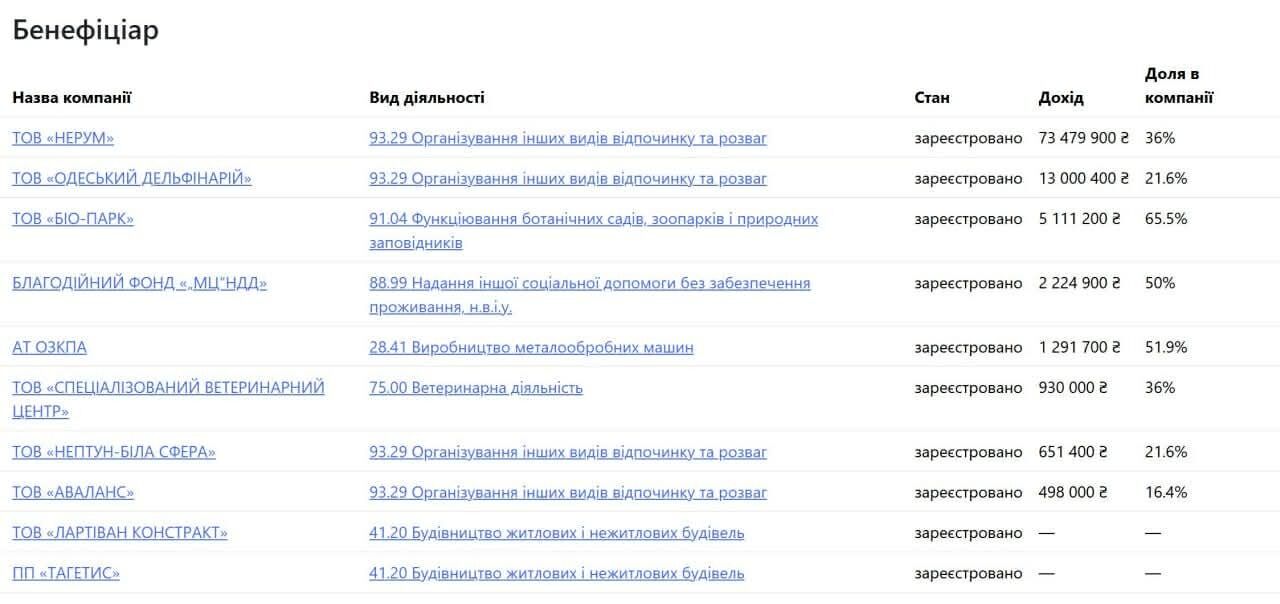Open the 41.20 activity link in ТАГЕТИС row
The height and width of the screenshot is (604, 1280).
click(556, 573)
